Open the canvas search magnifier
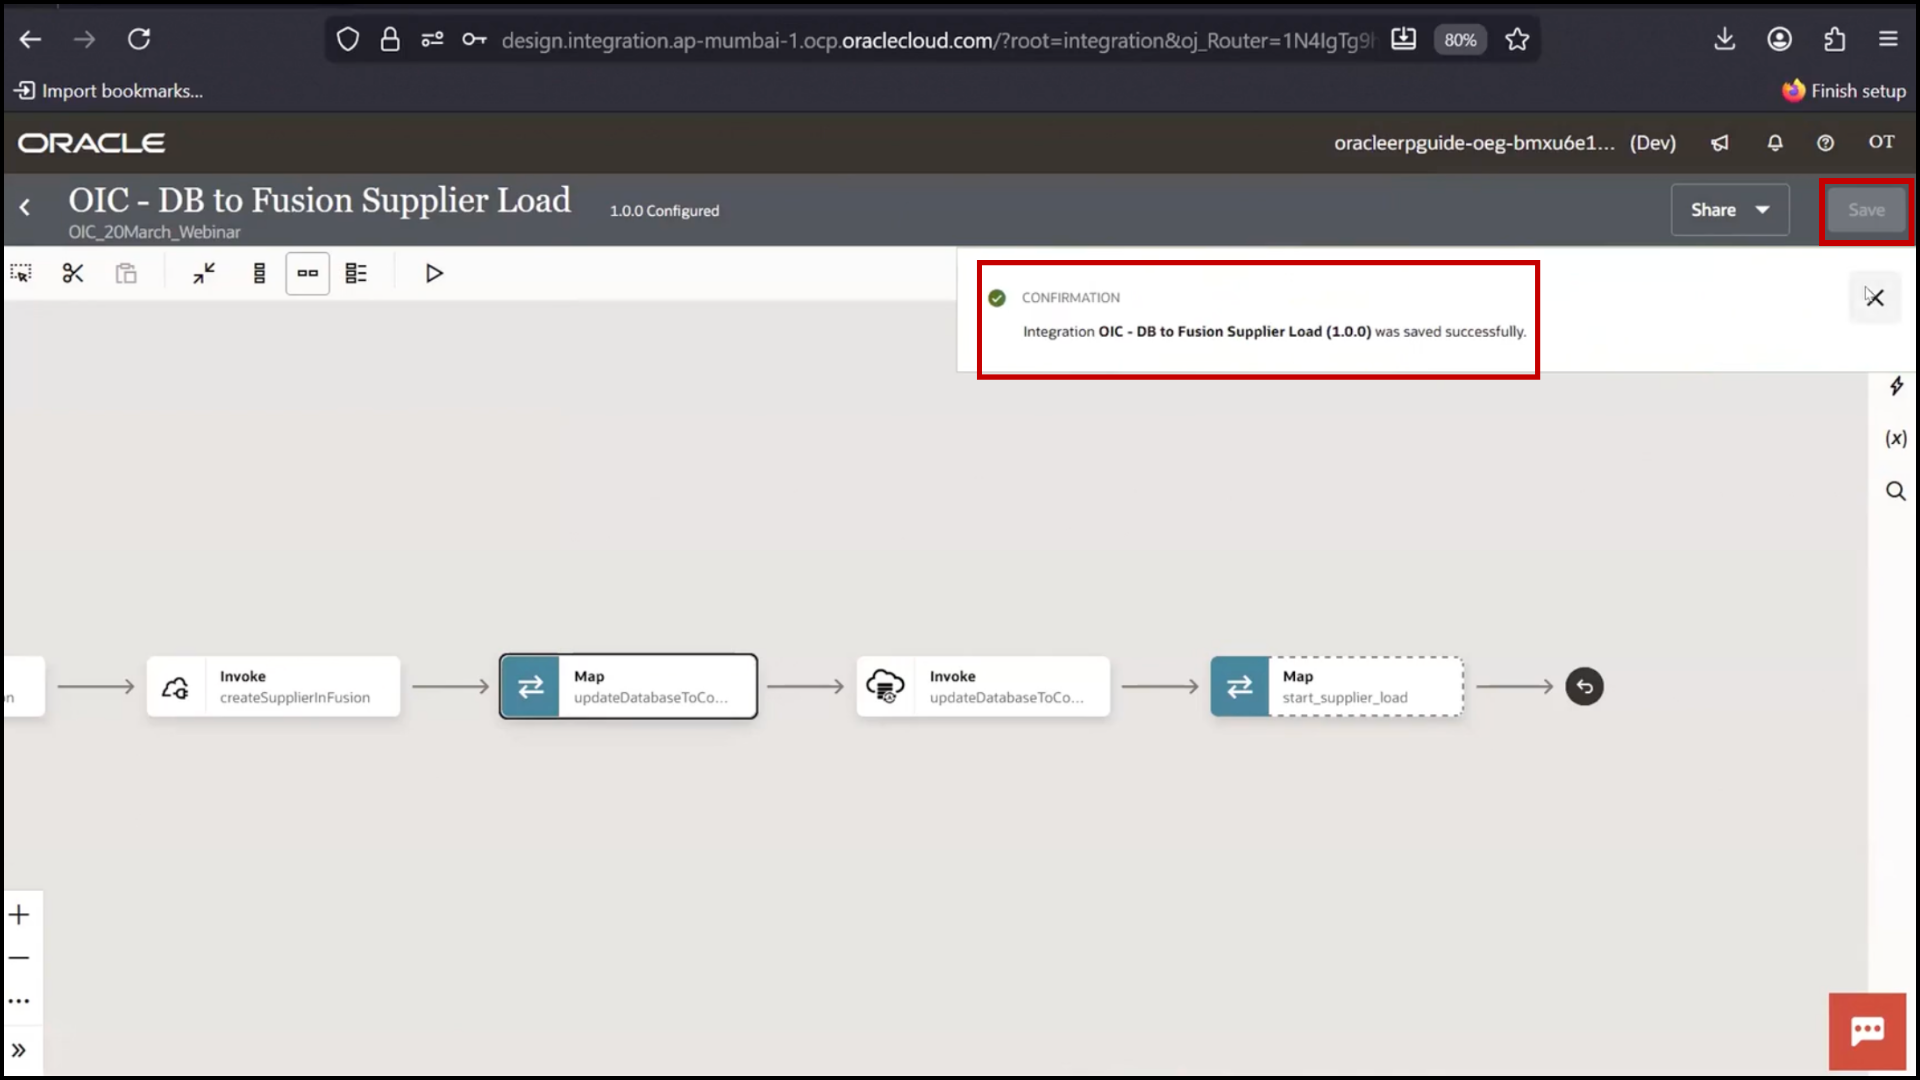 click(1896, 491)
